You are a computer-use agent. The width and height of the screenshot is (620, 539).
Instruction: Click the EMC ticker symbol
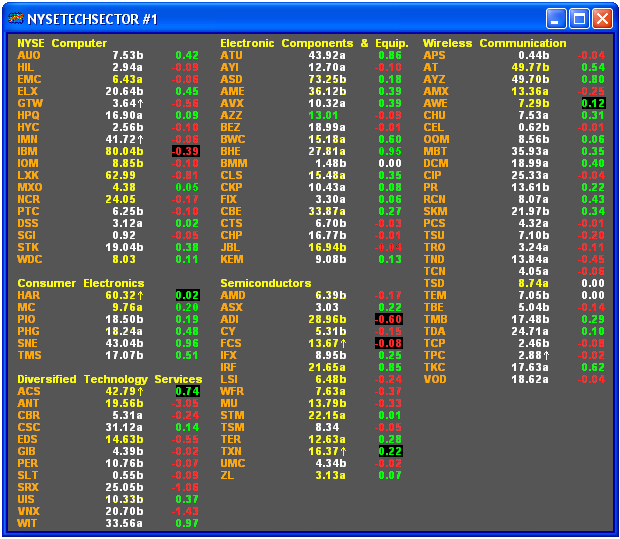coord(29,79)
